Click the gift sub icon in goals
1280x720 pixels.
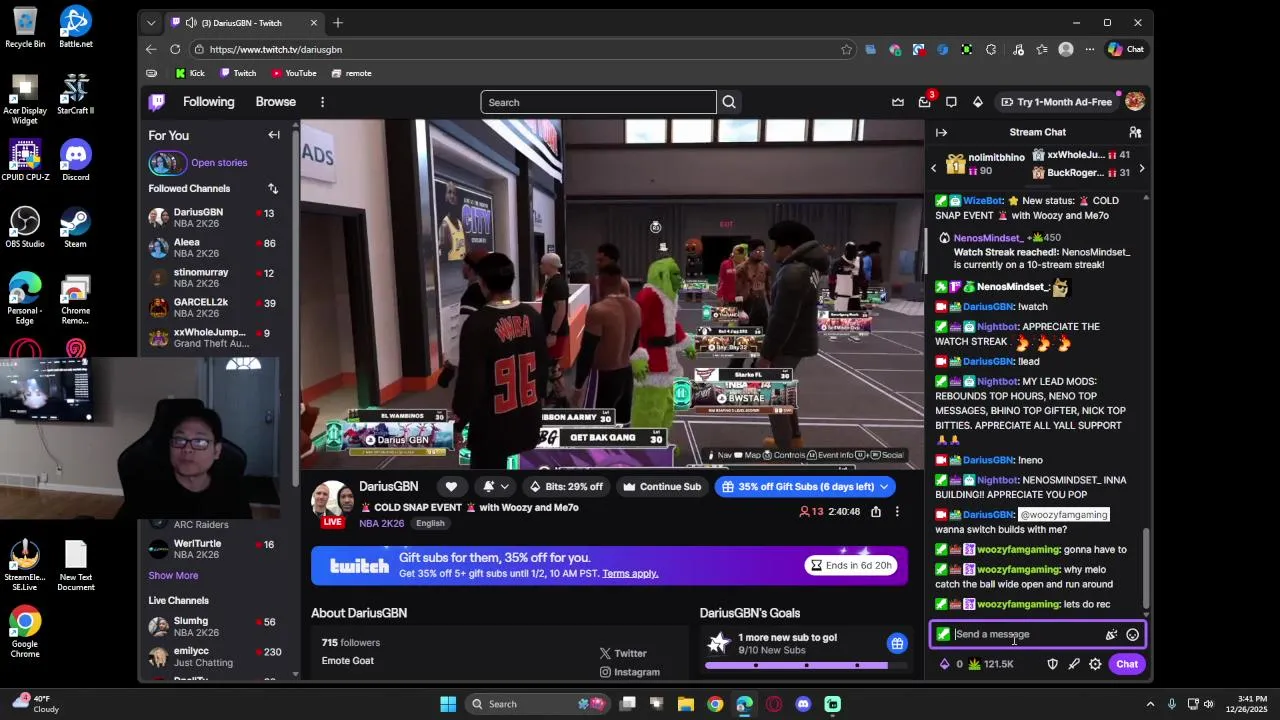click(897, 643)
